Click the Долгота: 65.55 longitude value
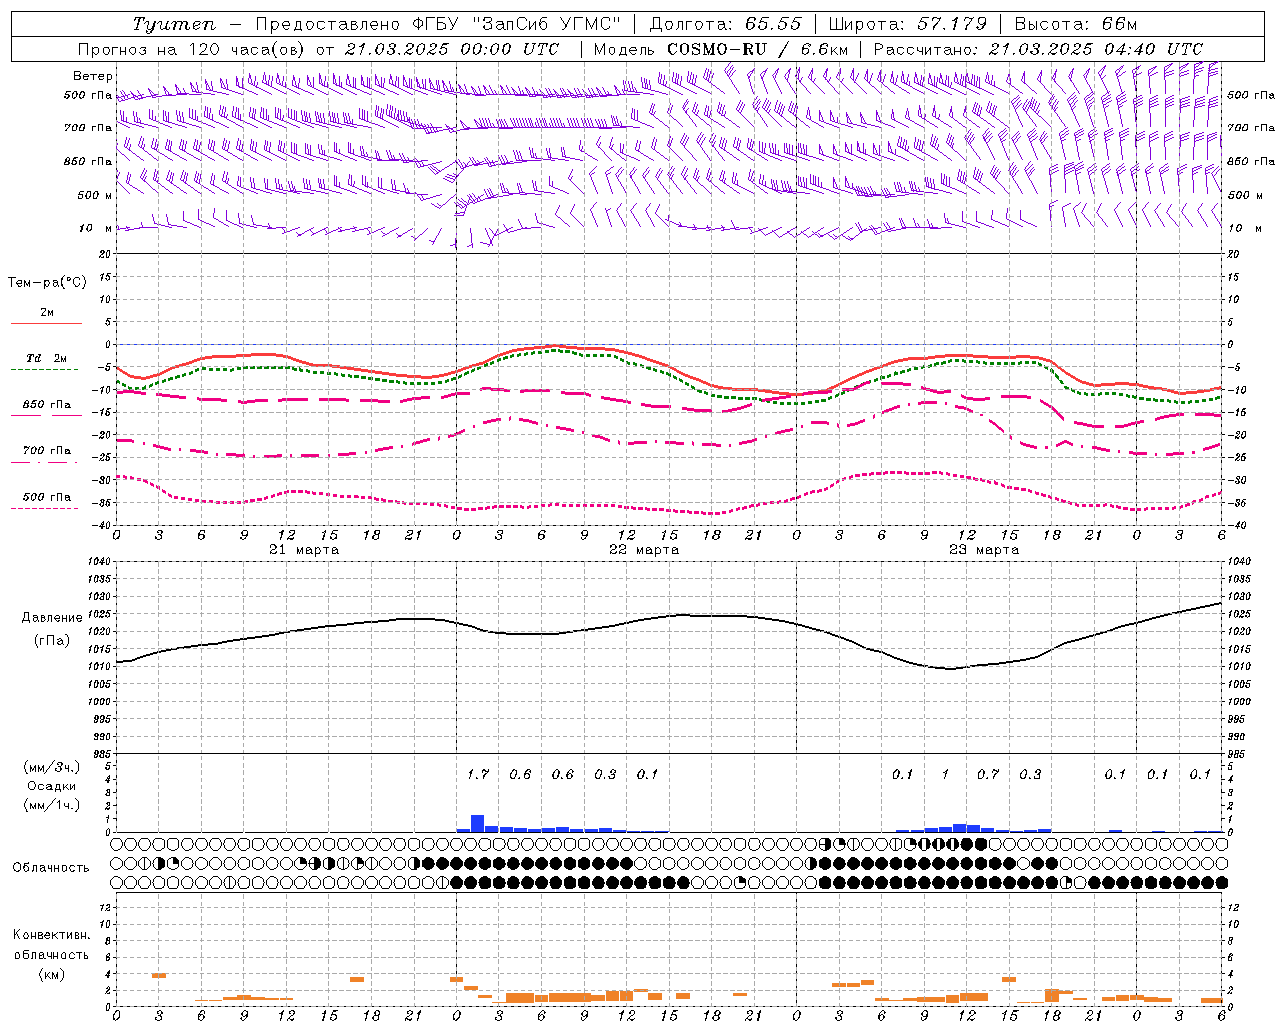The height and width of the screenshot is (1024, 1280). pos(725,24)
